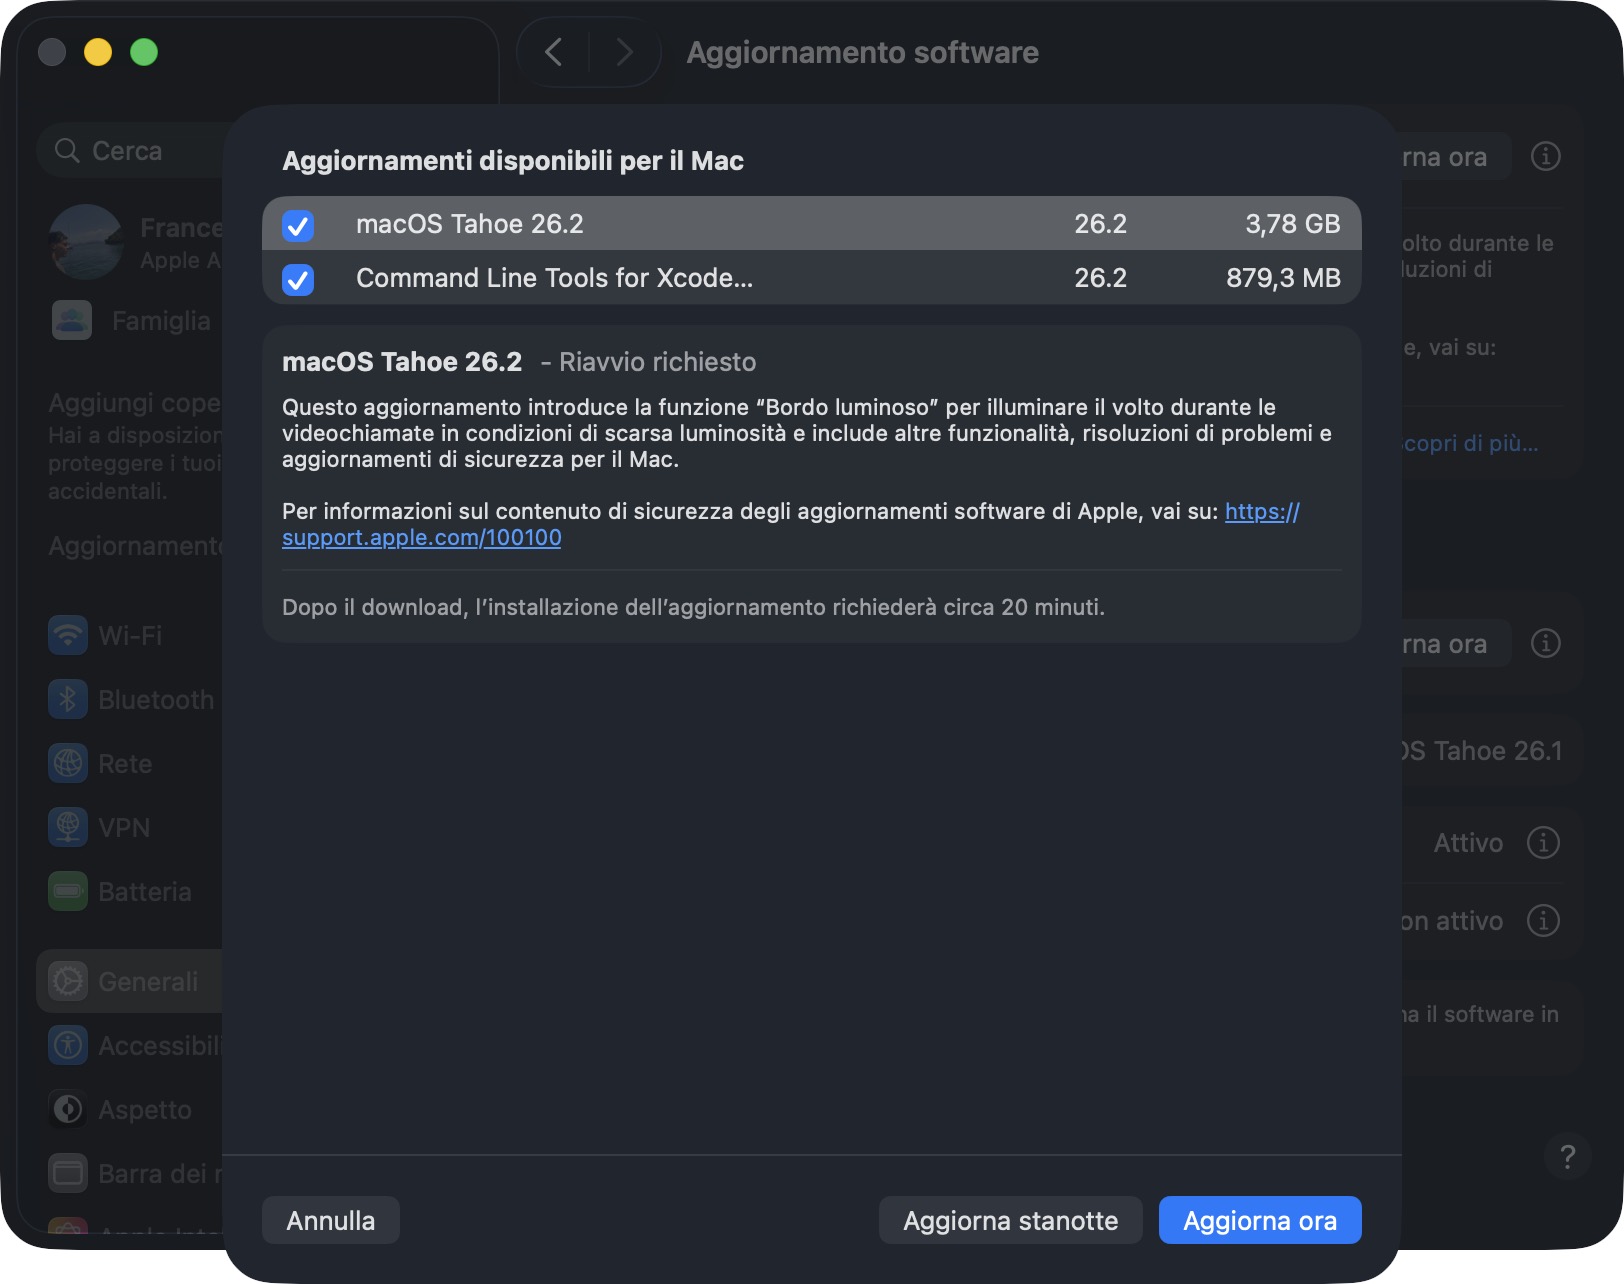
Task: Open the VPN icon in sidebar
Action: click(68, 828)
